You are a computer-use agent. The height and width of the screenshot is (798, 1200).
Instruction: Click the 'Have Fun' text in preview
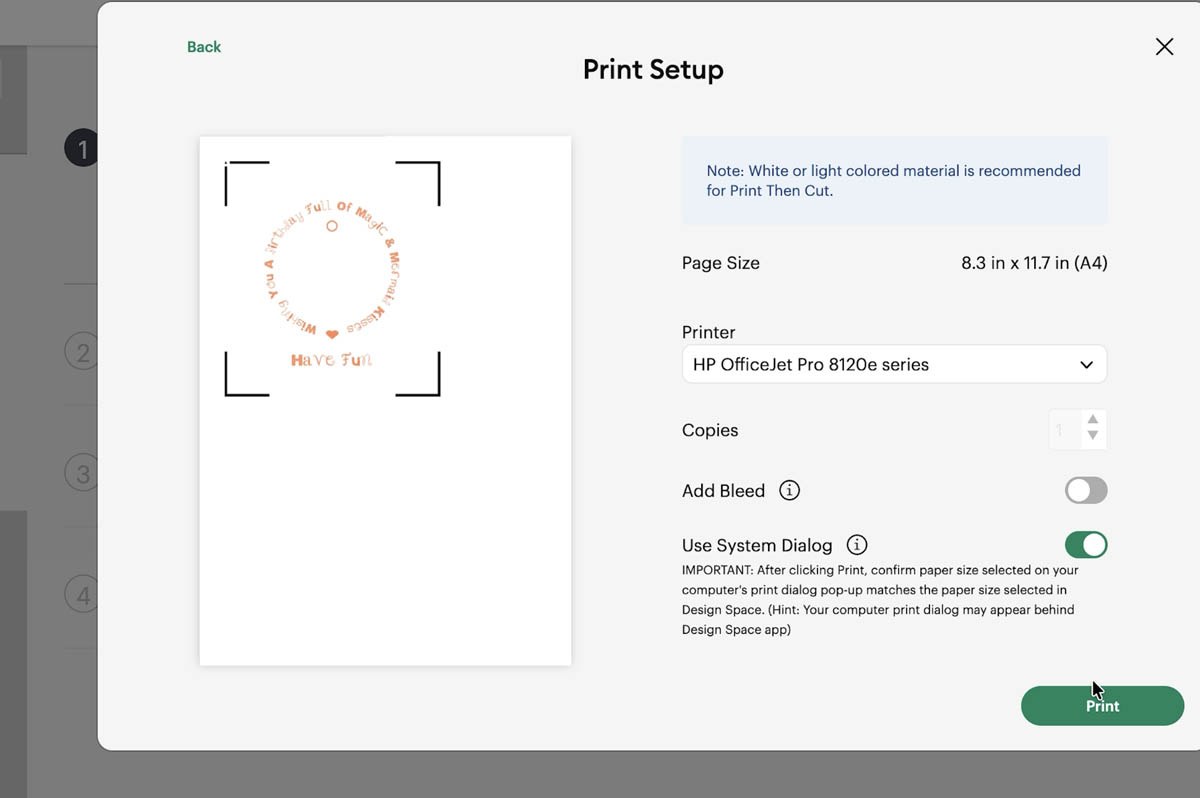[332, 360]
